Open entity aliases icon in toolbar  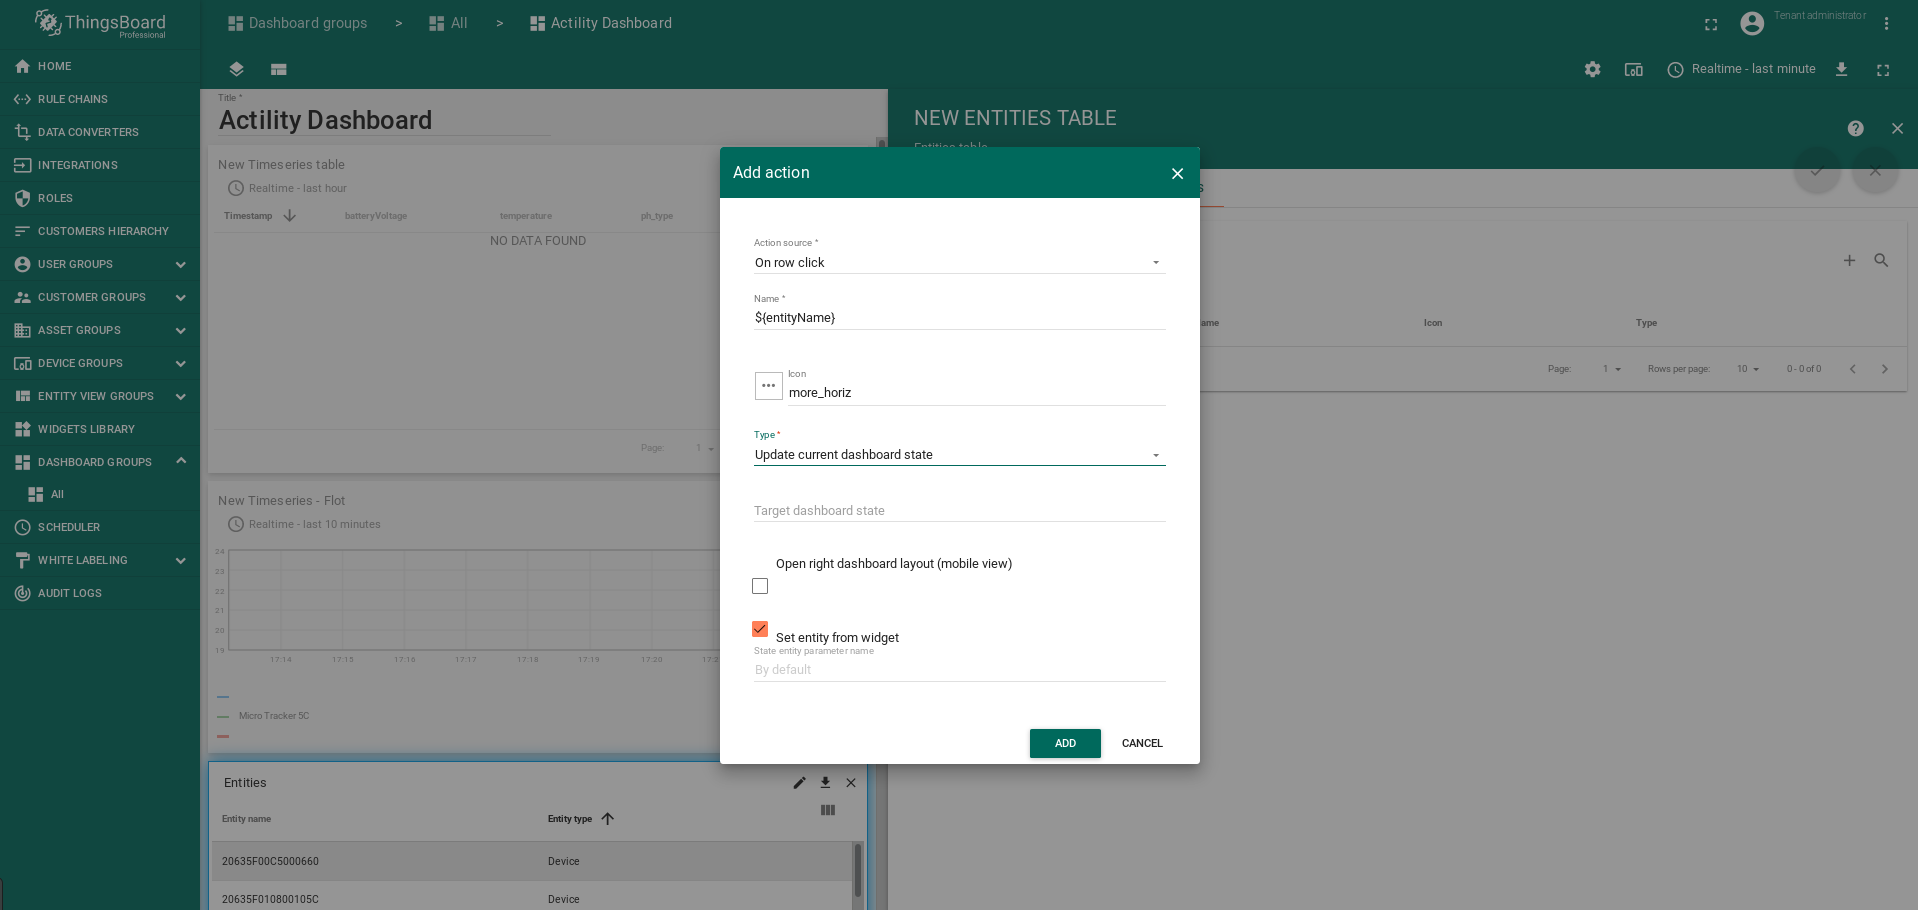pyautogui.click(x=1633, y=69)
